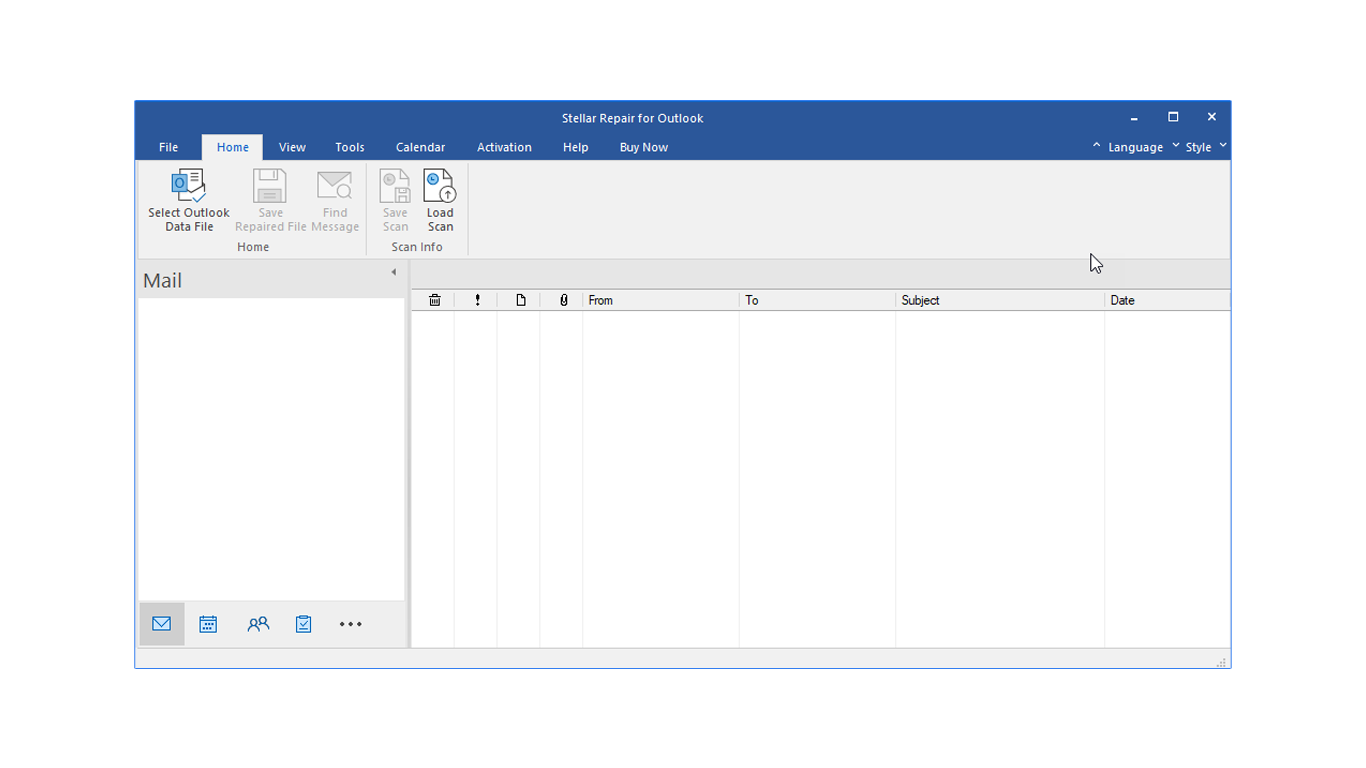Click the Buy Now tab
This screenshot has width=1366, height=768.
[643, 147]
